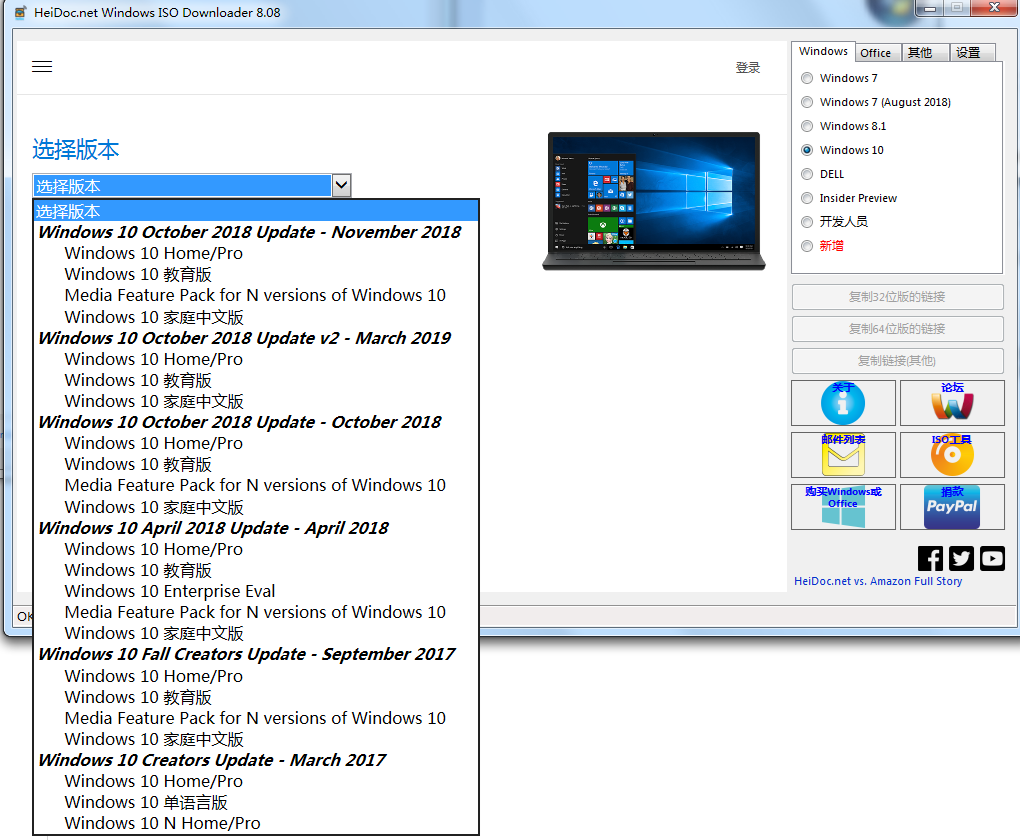Click the 购买Windows或Office icon button
1020x840 pixels.
pos(843,507)
